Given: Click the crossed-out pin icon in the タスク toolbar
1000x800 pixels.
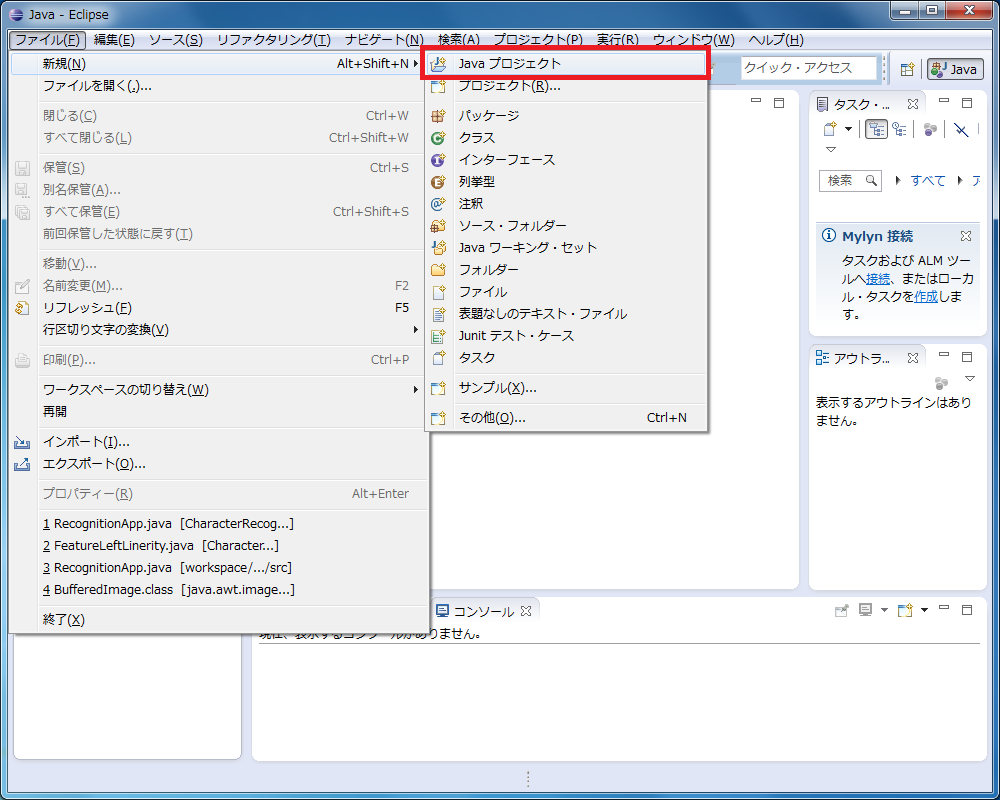Looking at the screenshot, I should click(960, 130).
